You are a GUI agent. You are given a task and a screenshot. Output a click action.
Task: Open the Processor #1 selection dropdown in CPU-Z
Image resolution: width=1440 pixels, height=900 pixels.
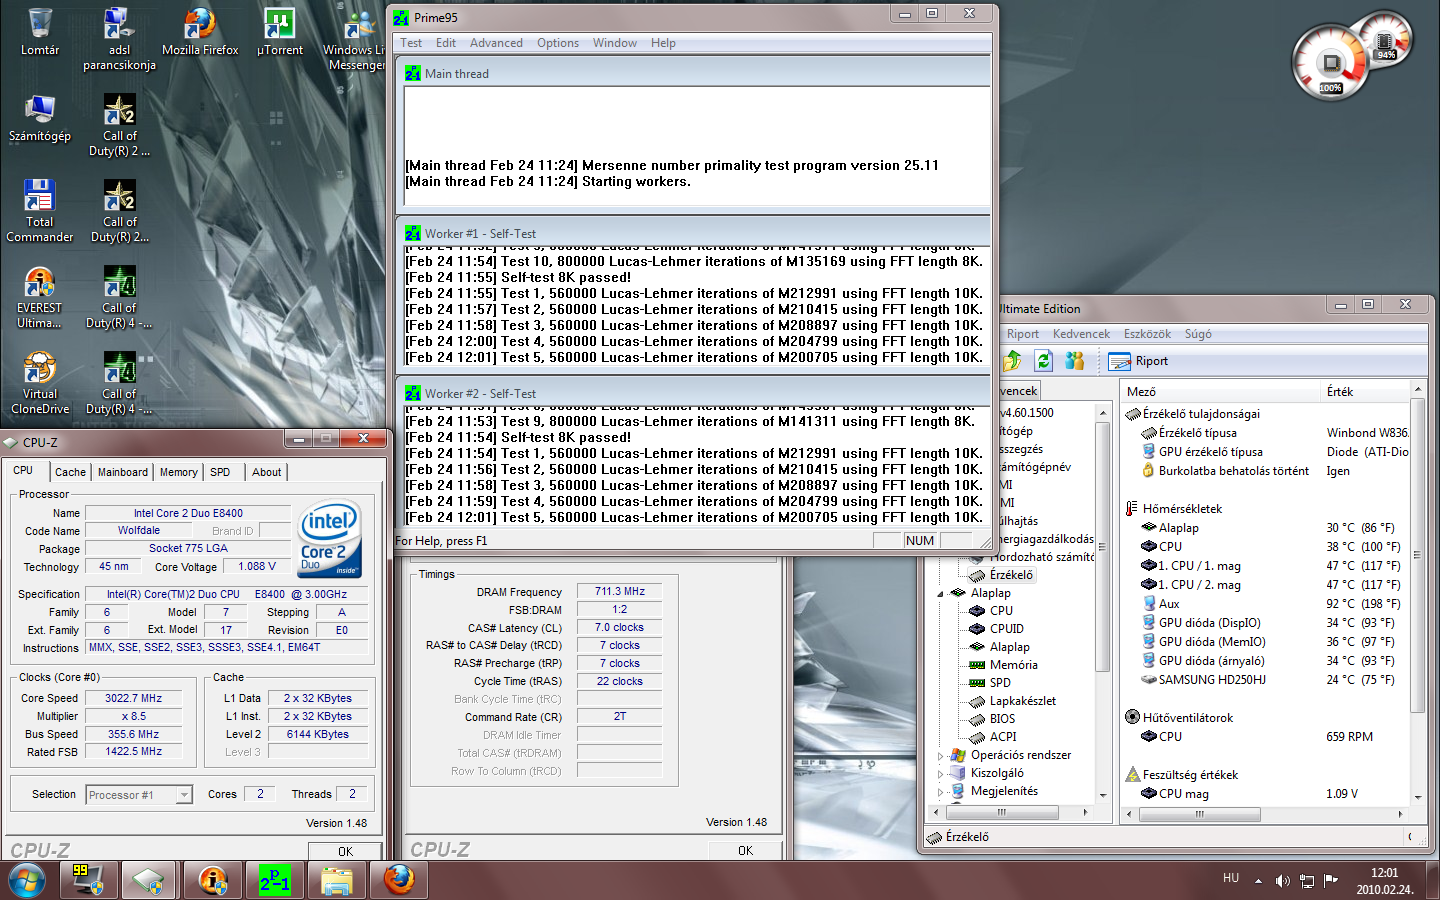(139, 795)
